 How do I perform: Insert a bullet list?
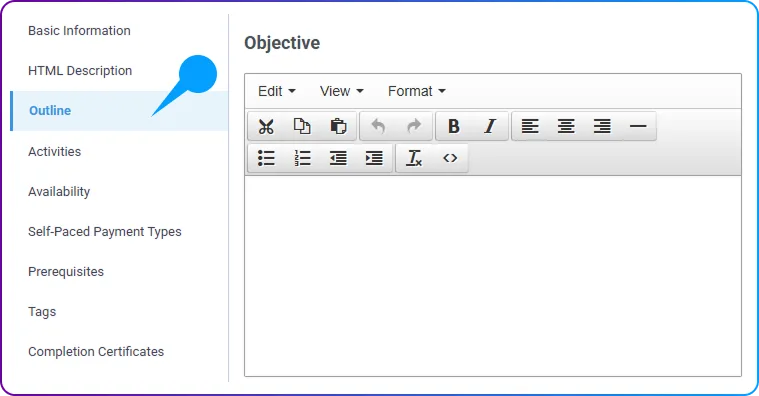266,158
